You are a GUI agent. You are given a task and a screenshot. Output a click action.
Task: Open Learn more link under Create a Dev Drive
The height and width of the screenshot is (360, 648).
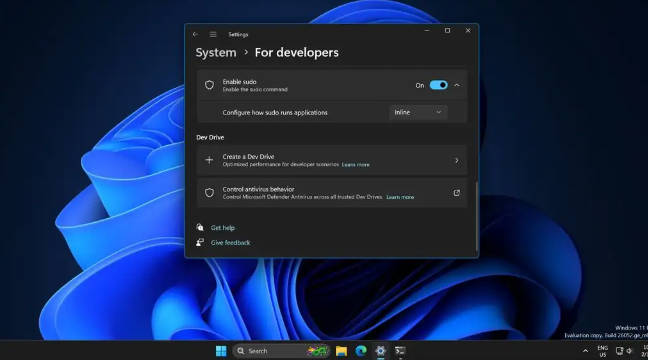click(x=355, y=165)
